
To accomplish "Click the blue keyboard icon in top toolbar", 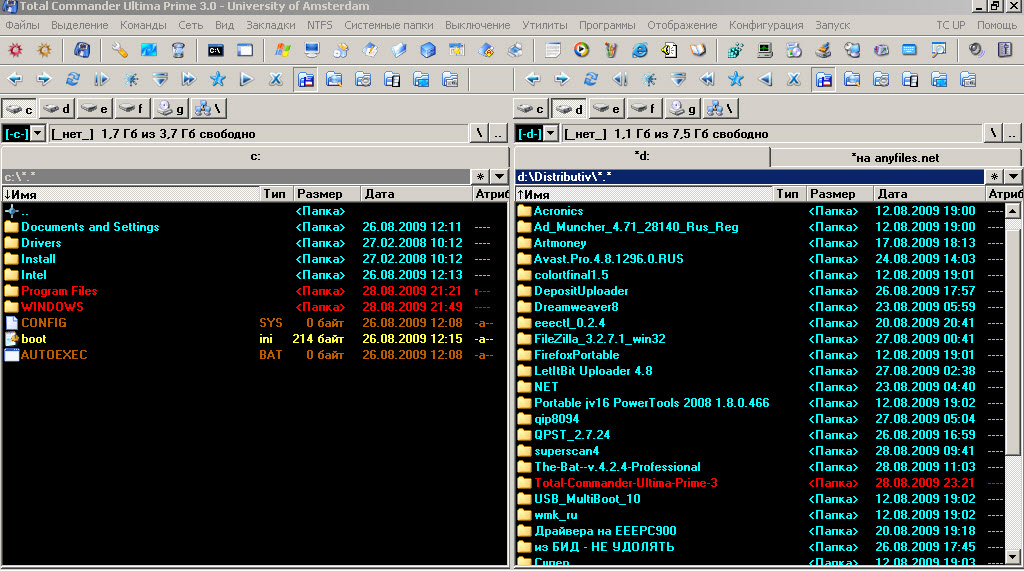I will point(909,50).
